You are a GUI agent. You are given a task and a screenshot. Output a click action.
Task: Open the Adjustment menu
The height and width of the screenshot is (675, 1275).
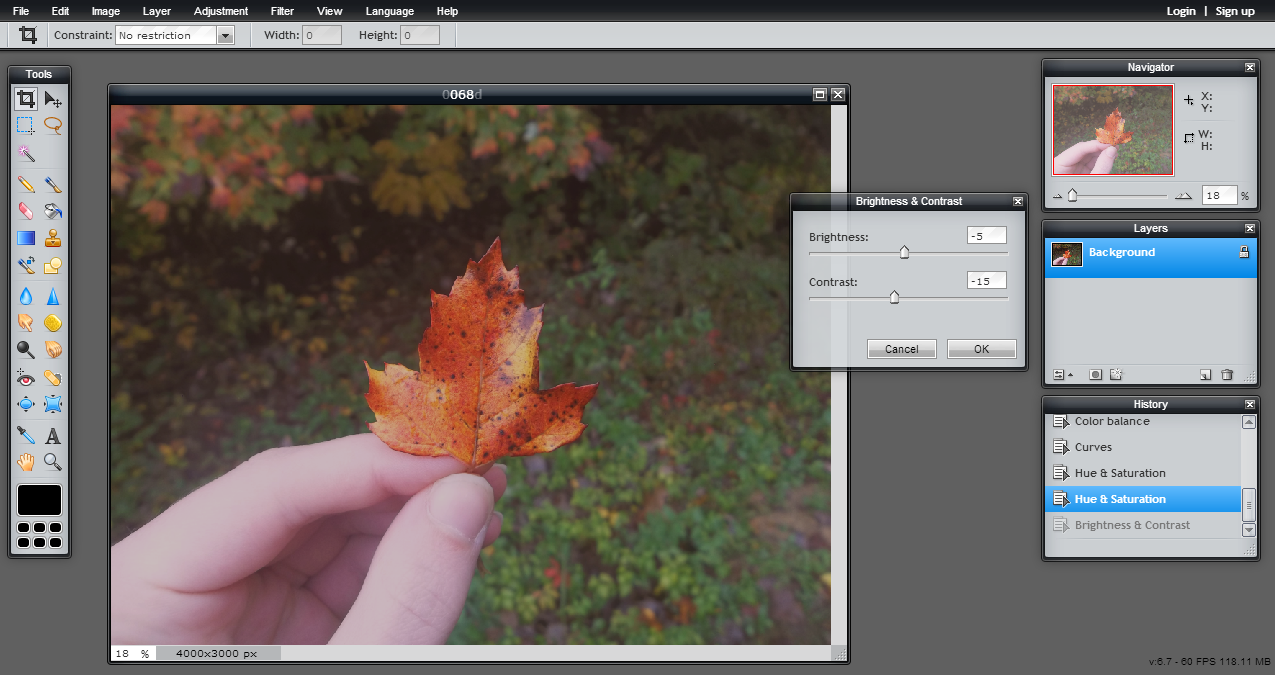(221, 11)
